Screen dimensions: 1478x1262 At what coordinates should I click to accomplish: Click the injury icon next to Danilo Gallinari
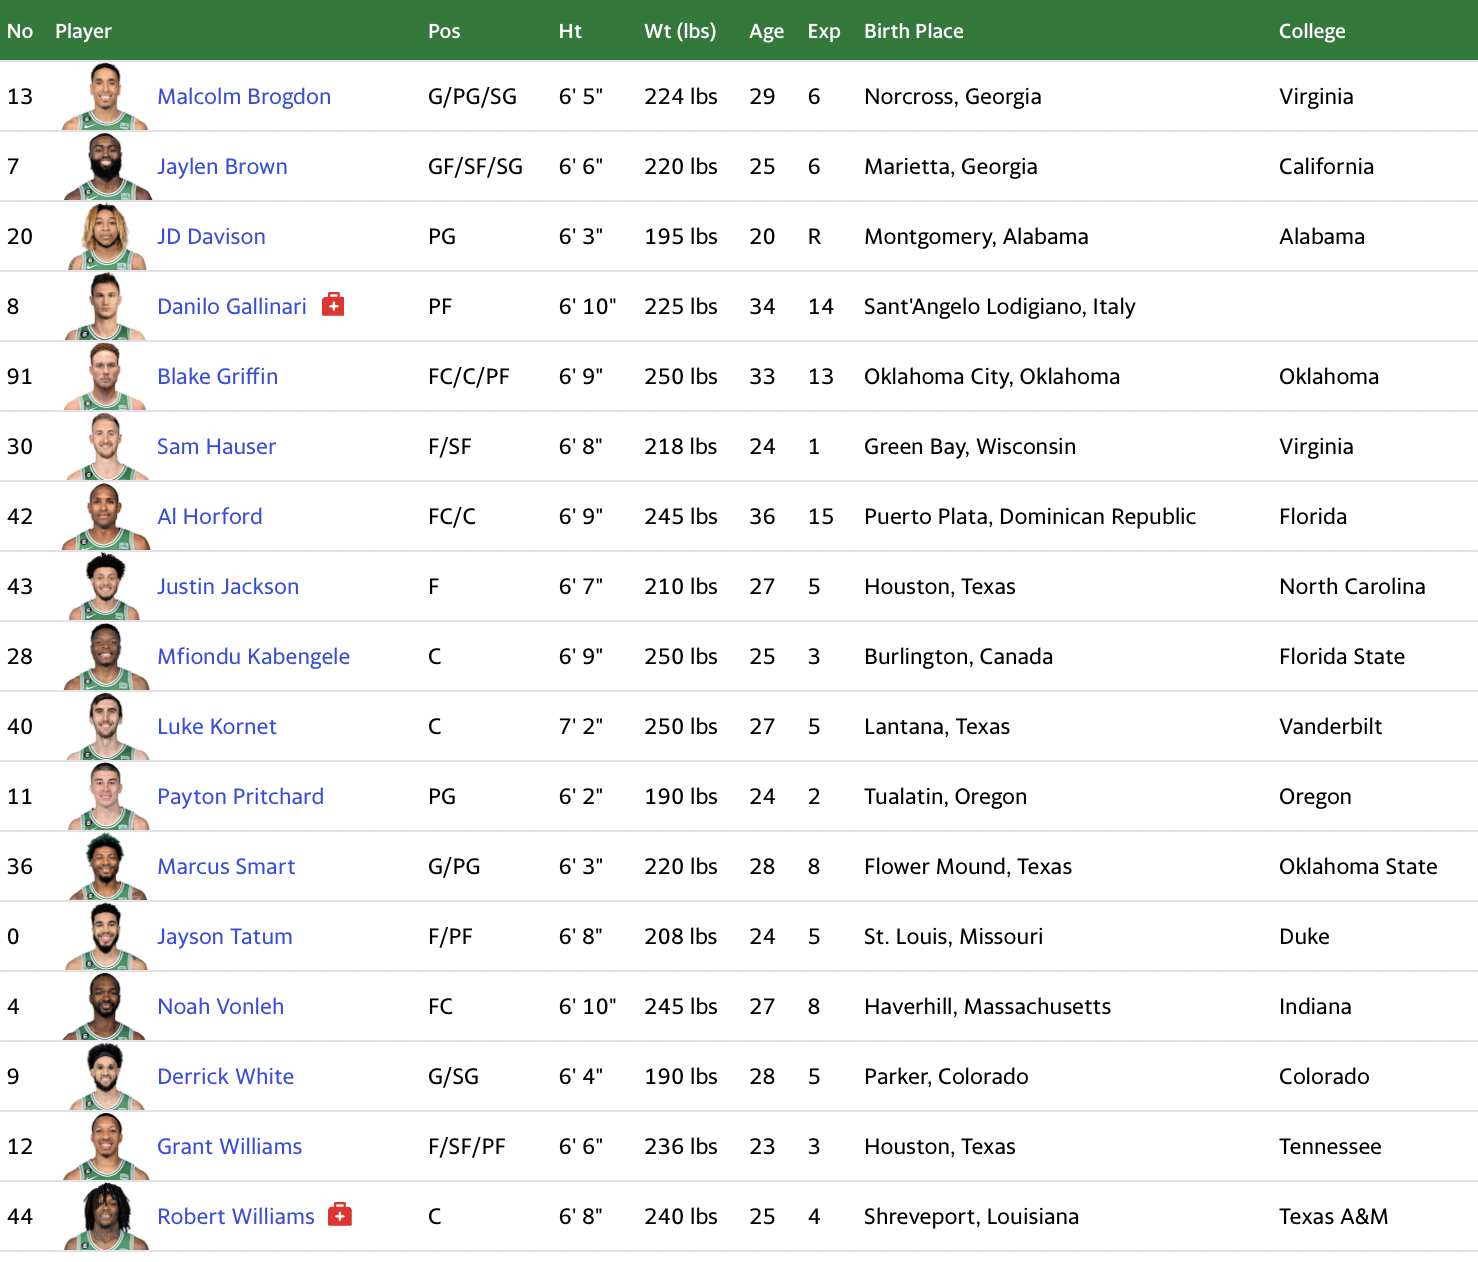pyautogui.click(x=333, y=305)
